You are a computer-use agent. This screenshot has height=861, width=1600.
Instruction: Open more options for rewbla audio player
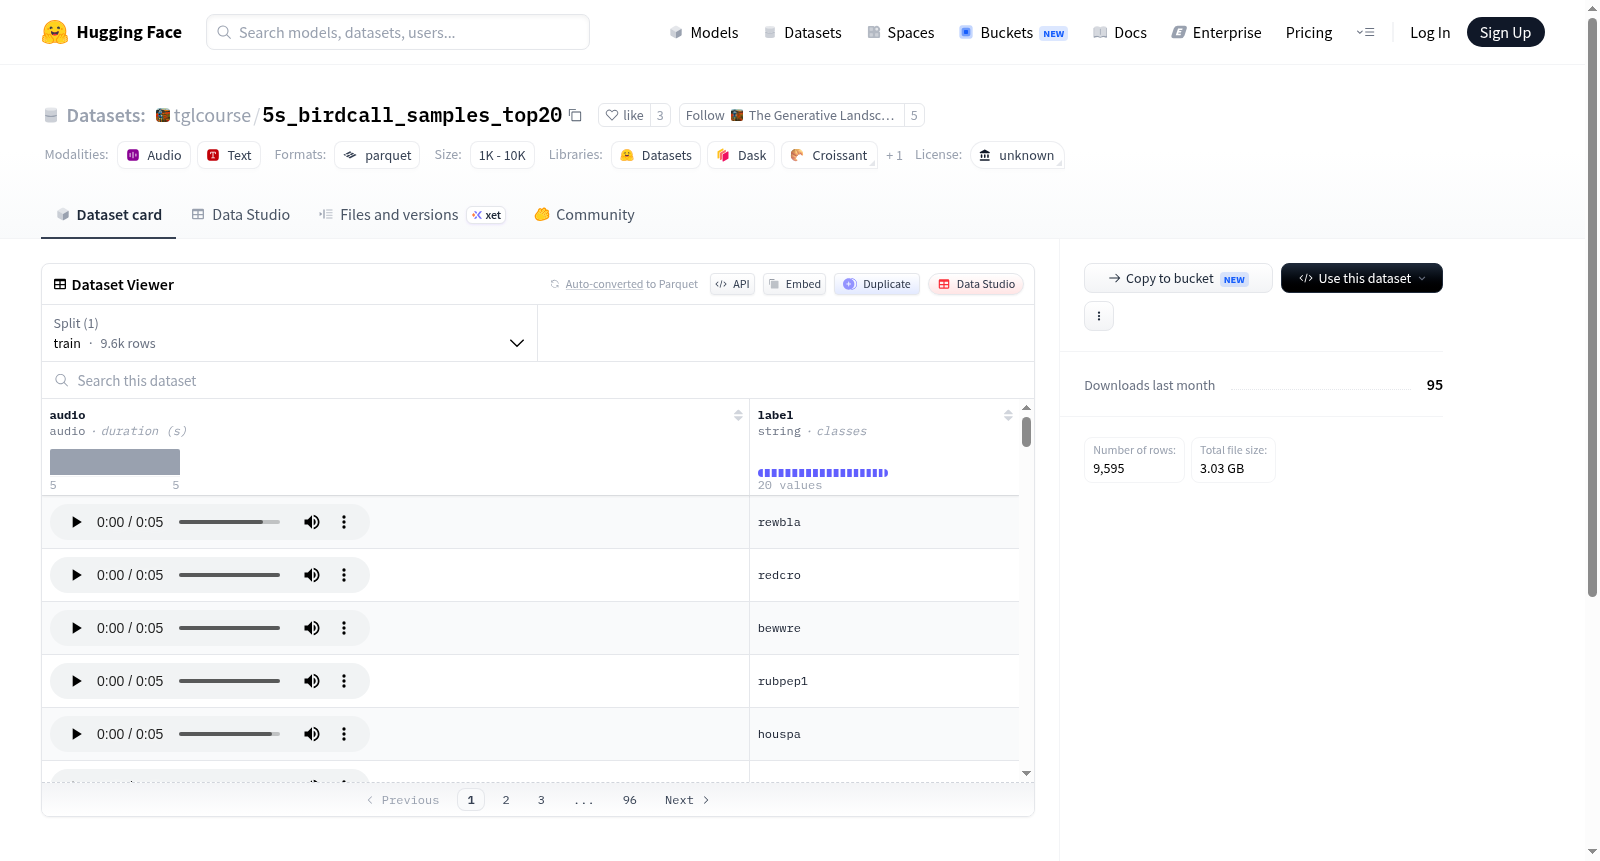point(344,522)
